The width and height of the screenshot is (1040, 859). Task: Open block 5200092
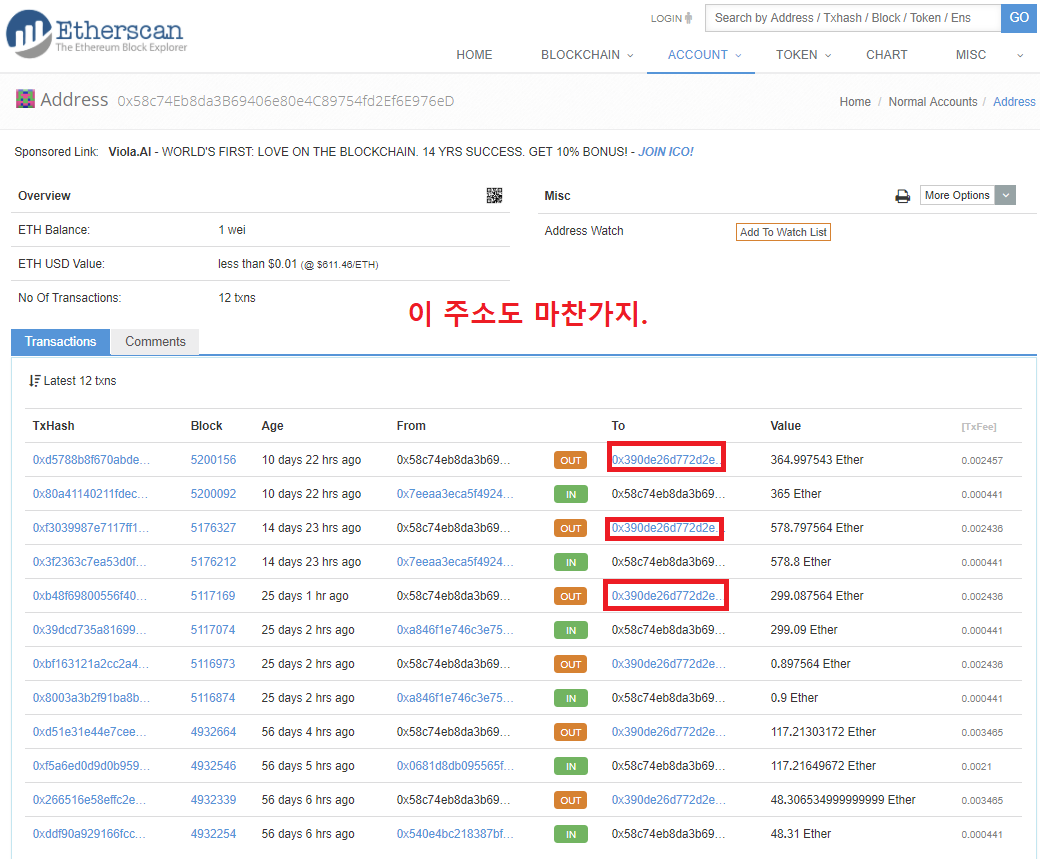213,494
